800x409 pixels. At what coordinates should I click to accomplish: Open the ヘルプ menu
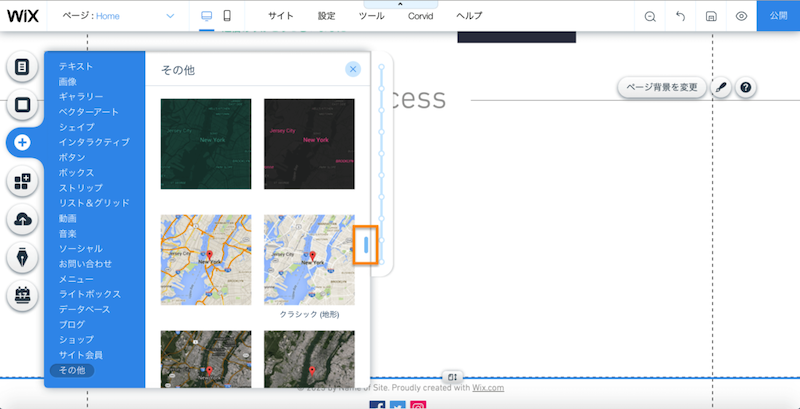pos(469,16)
